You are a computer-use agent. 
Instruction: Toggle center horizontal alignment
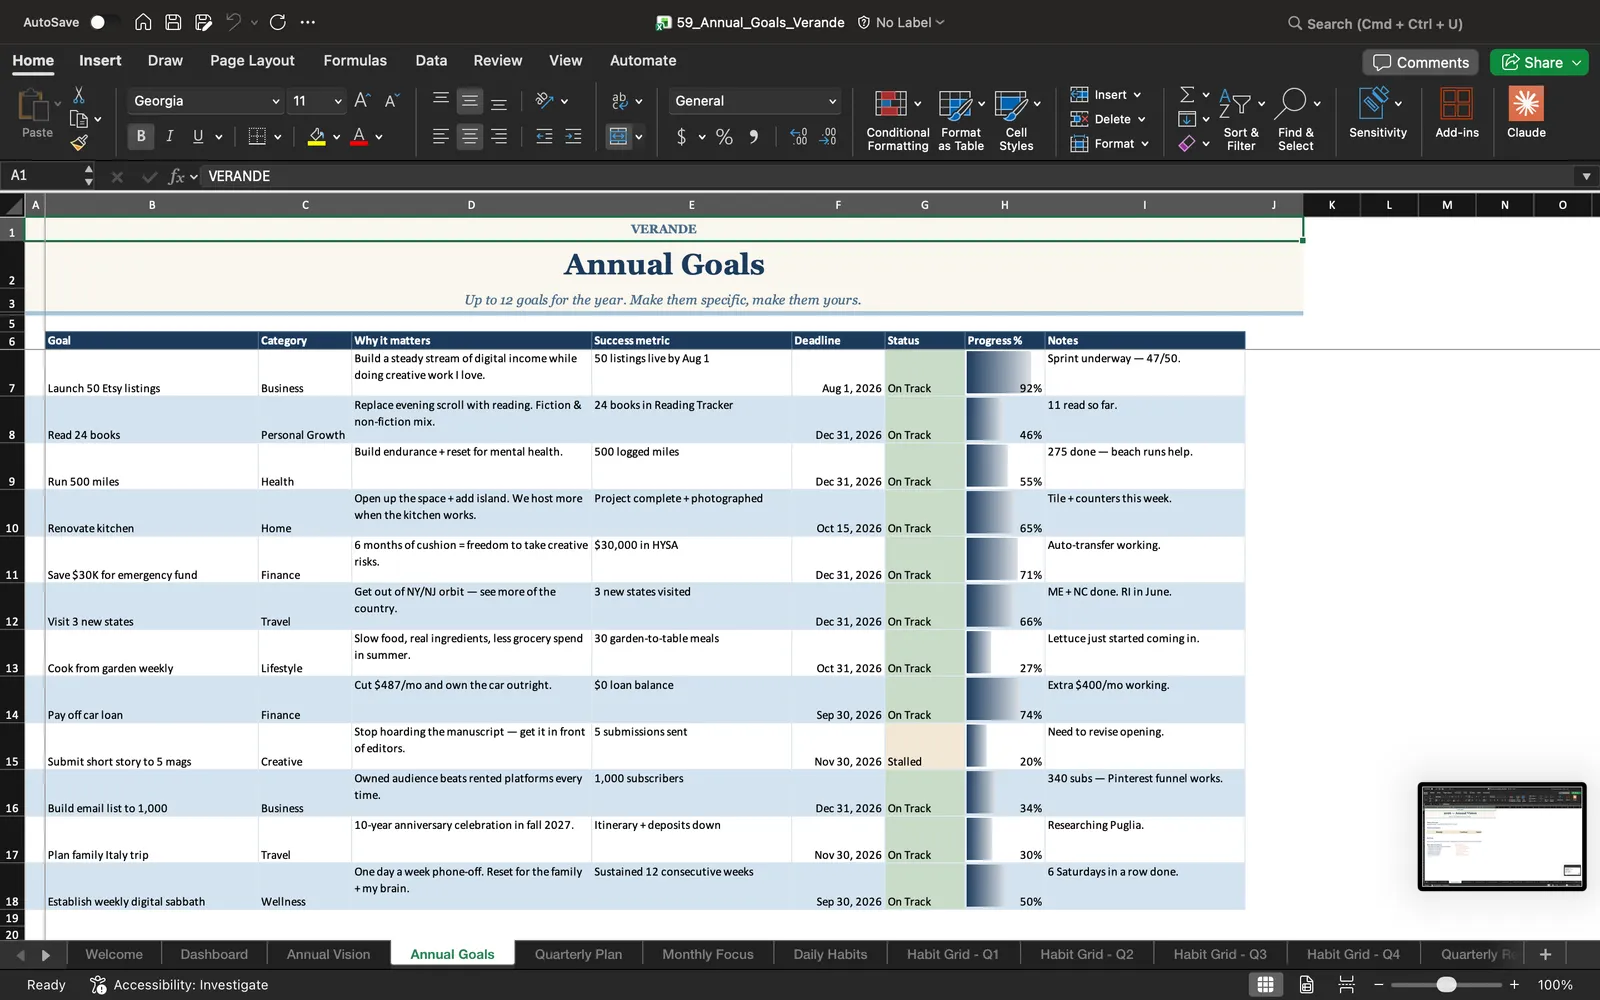point(469,137)
